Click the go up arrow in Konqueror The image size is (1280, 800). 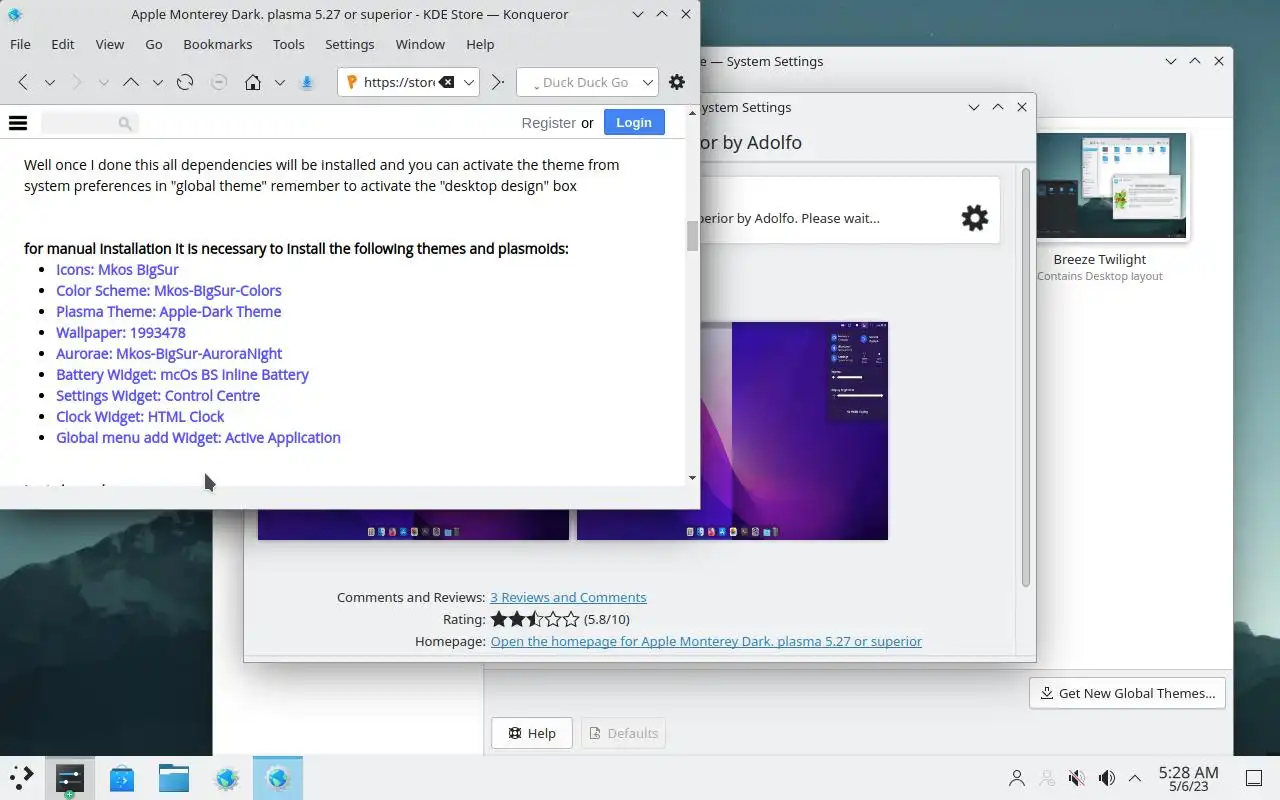click(130, 82)
